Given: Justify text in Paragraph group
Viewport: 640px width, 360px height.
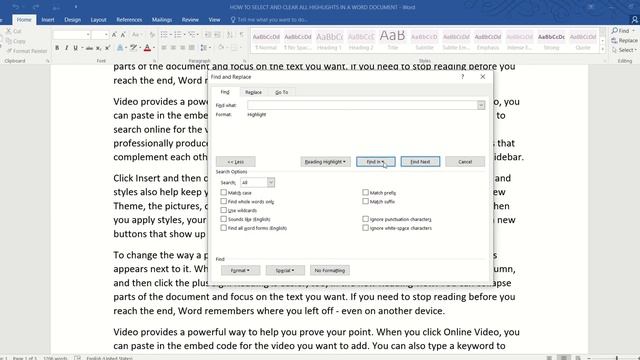Looking at the screenshot, I should click(191, 48).
